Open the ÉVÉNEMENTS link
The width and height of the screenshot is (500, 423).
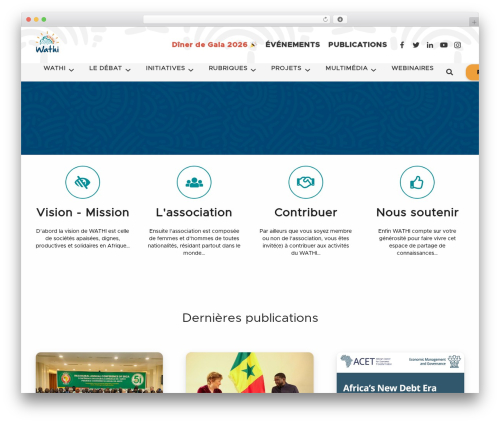click(x=293, y=44)
